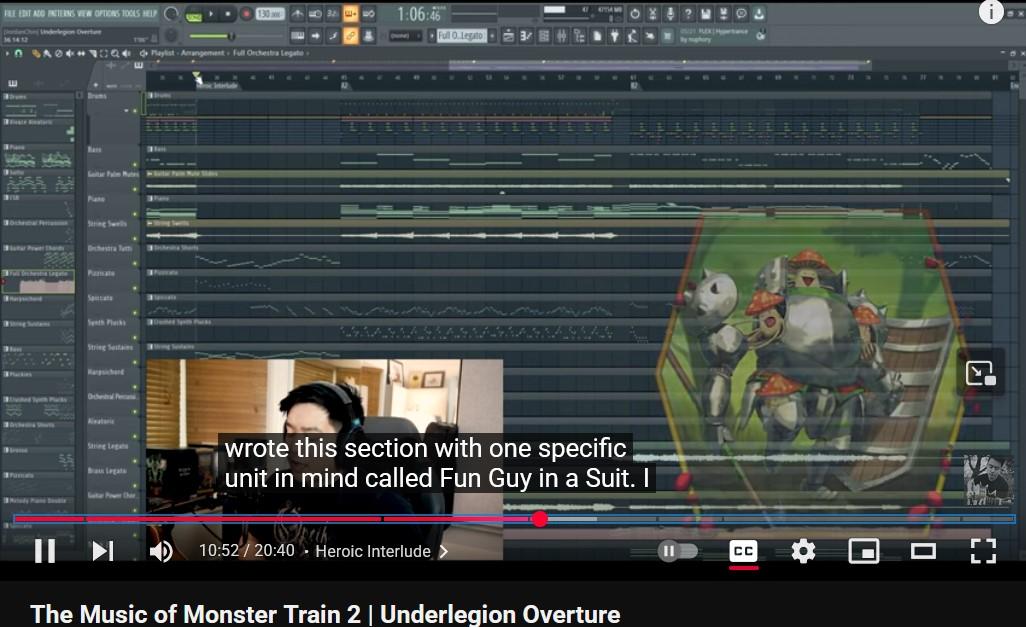The height and width of the screenshot is (627, 1026).
Task: Open FL Studio TOOLS menu
Action: (131, 13)
